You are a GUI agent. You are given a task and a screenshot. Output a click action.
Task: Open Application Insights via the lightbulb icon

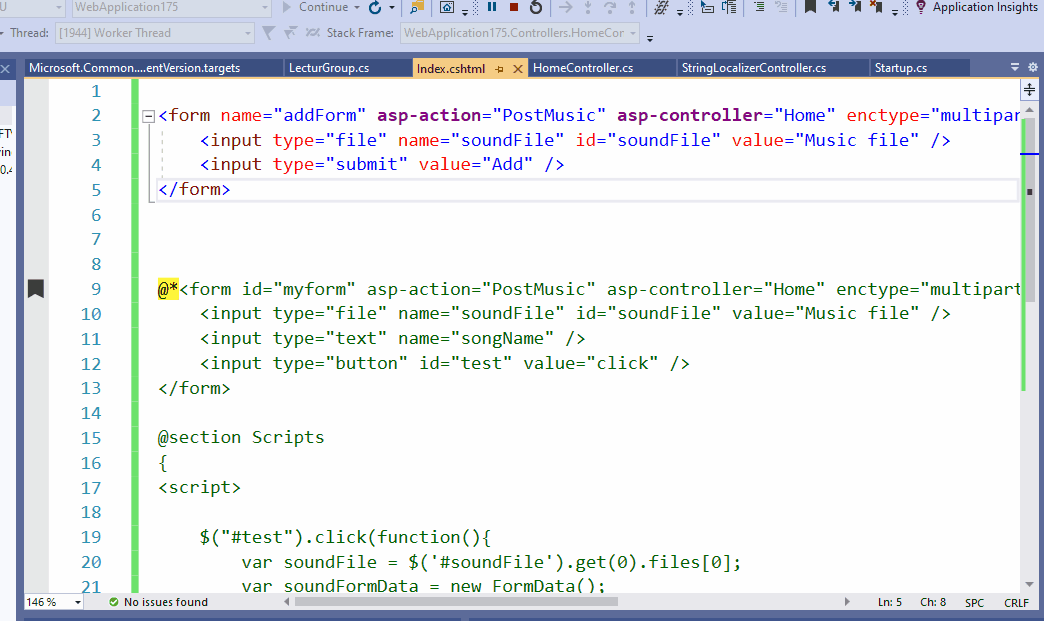point(921,9)
